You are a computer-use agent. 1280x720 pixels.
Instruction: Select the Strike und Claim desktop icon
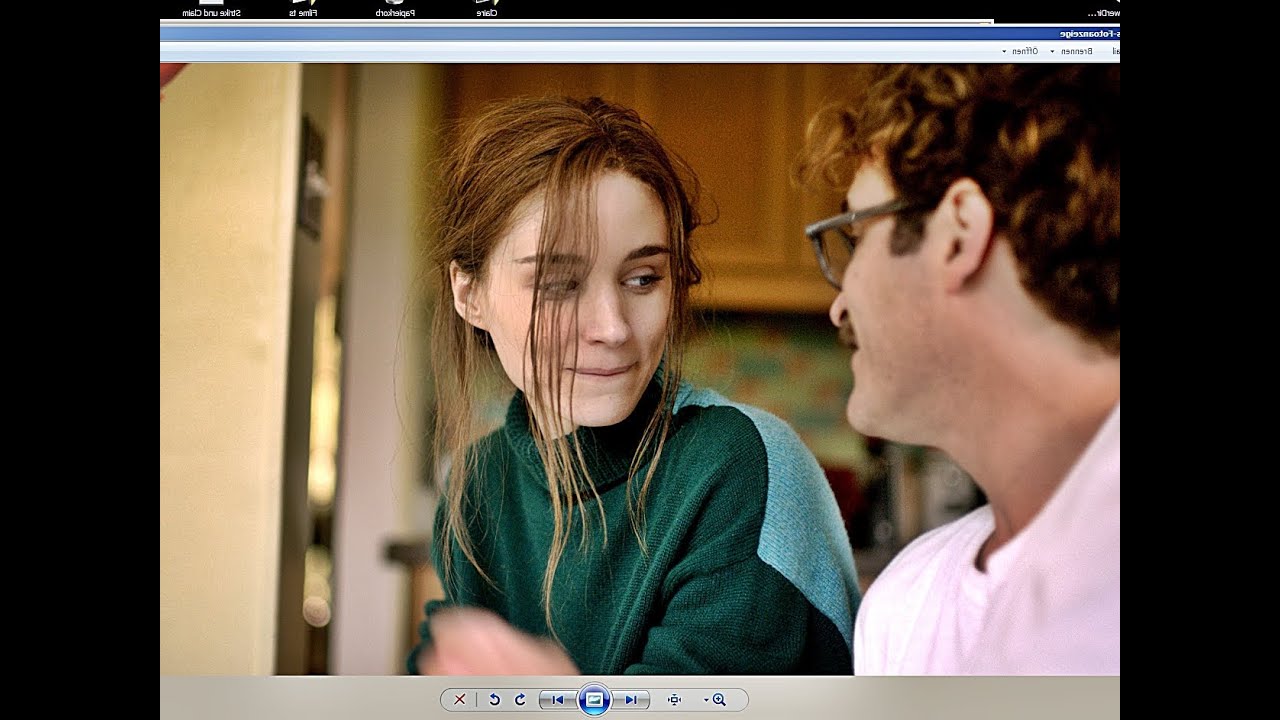[x=211, y=10]
